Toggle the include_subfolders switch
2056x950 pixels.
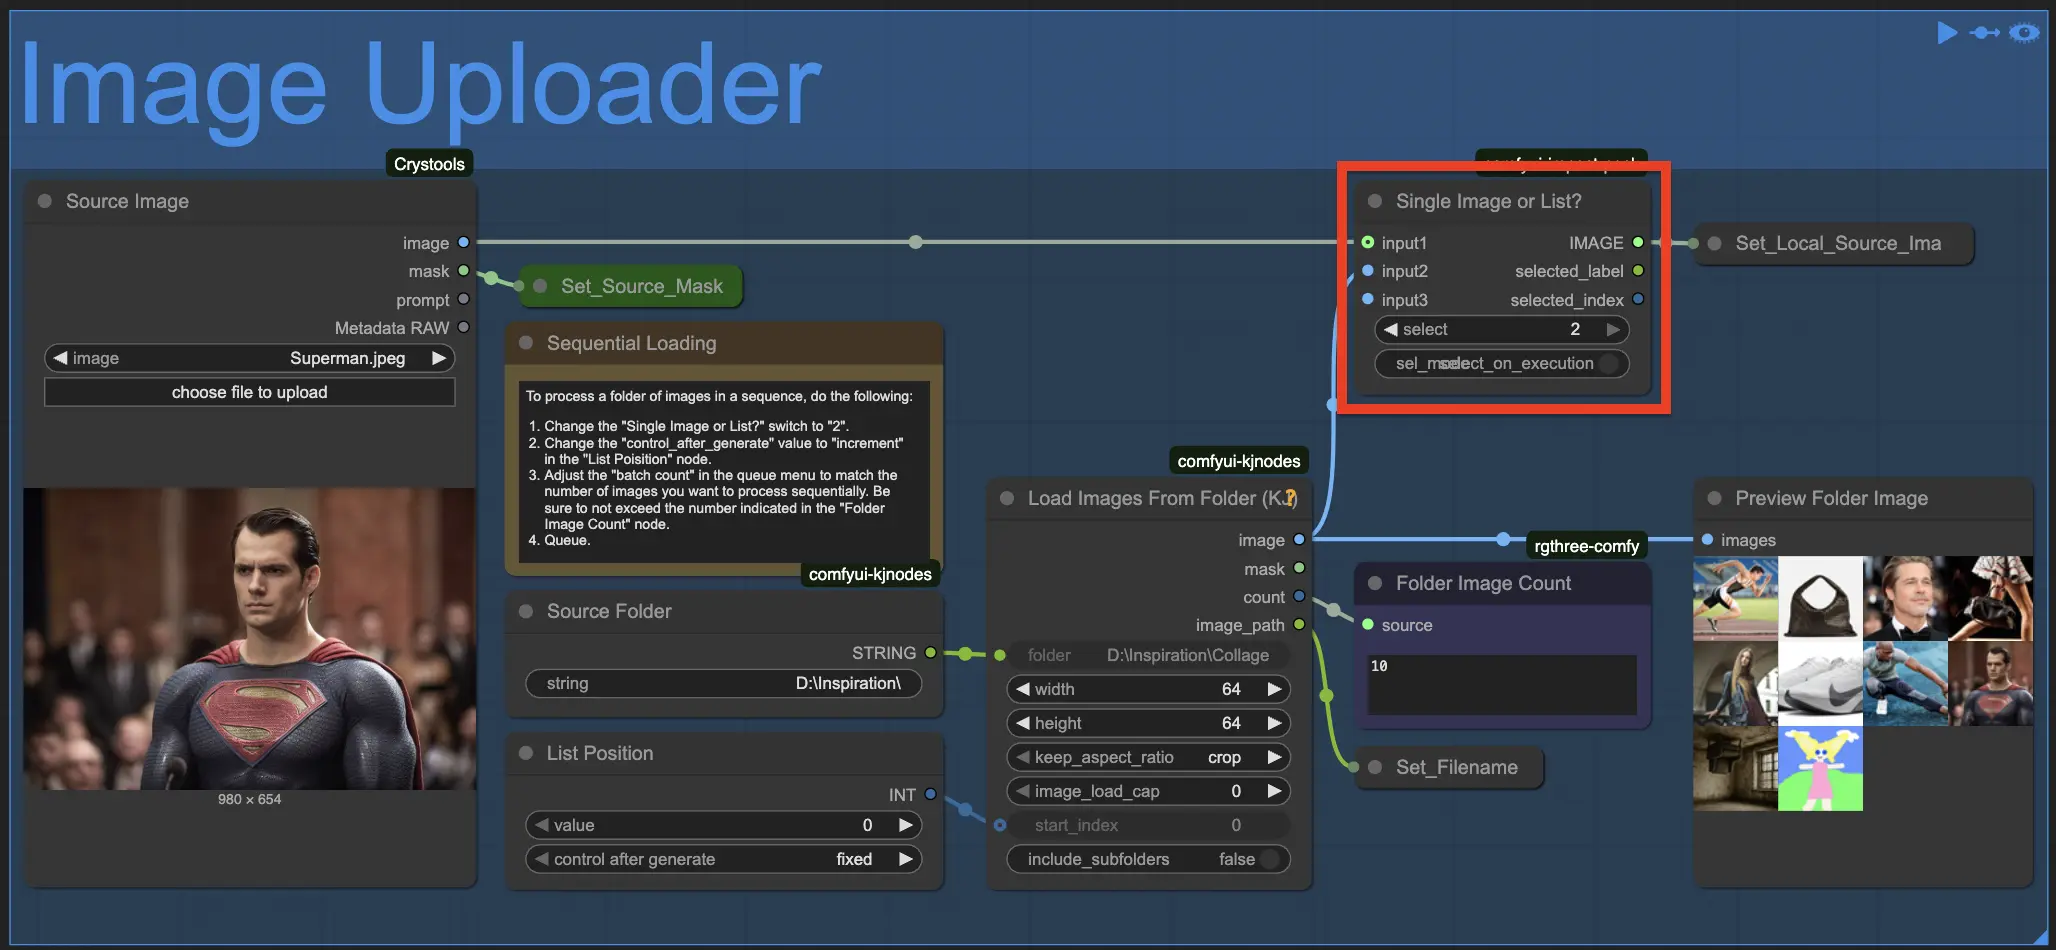pos(1269,859)
